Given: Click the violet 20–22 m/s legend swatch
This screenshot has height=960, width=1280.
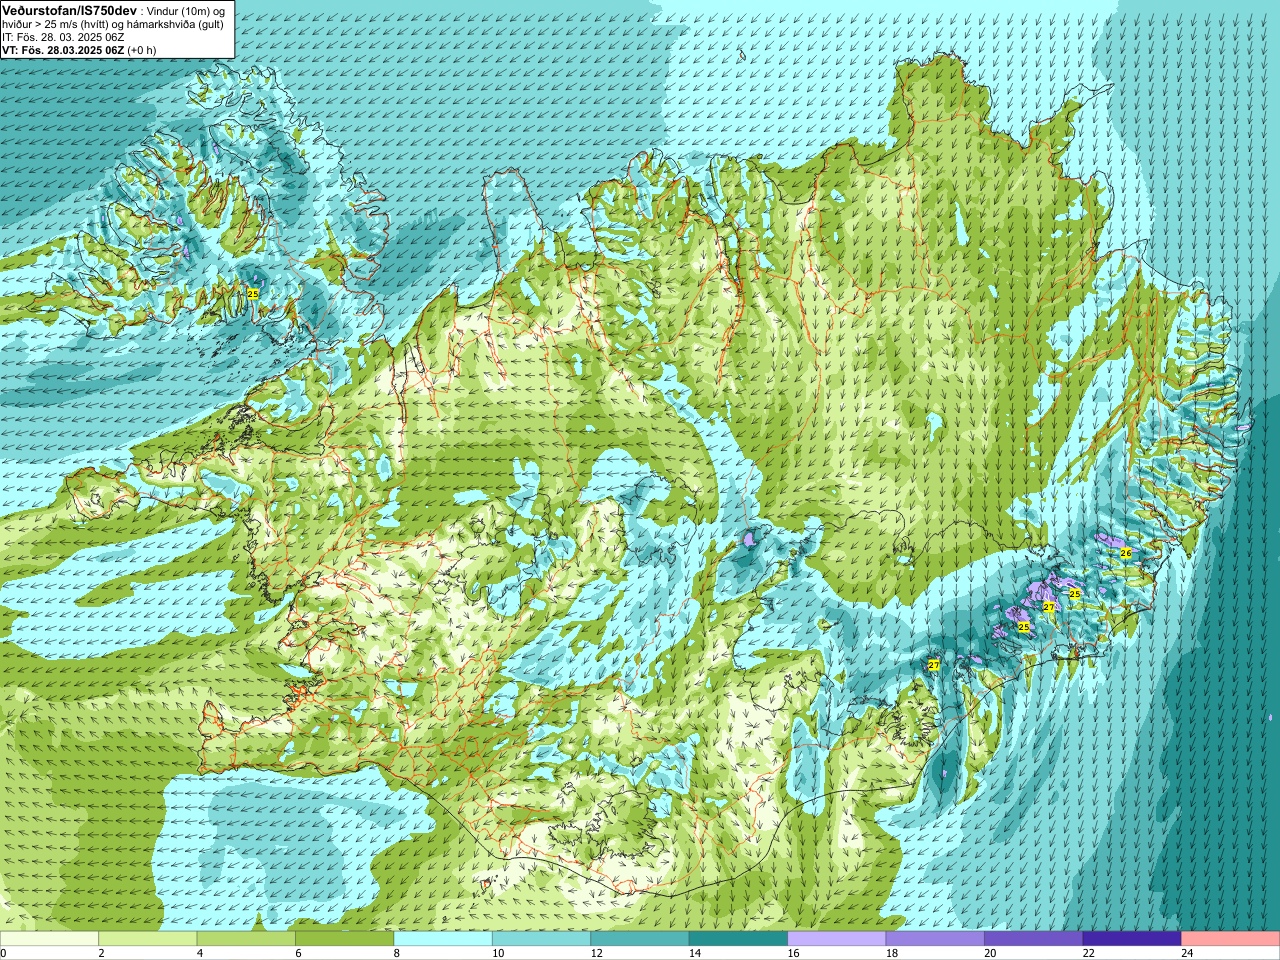Looking at the screenshot, I should (1034, 939).
